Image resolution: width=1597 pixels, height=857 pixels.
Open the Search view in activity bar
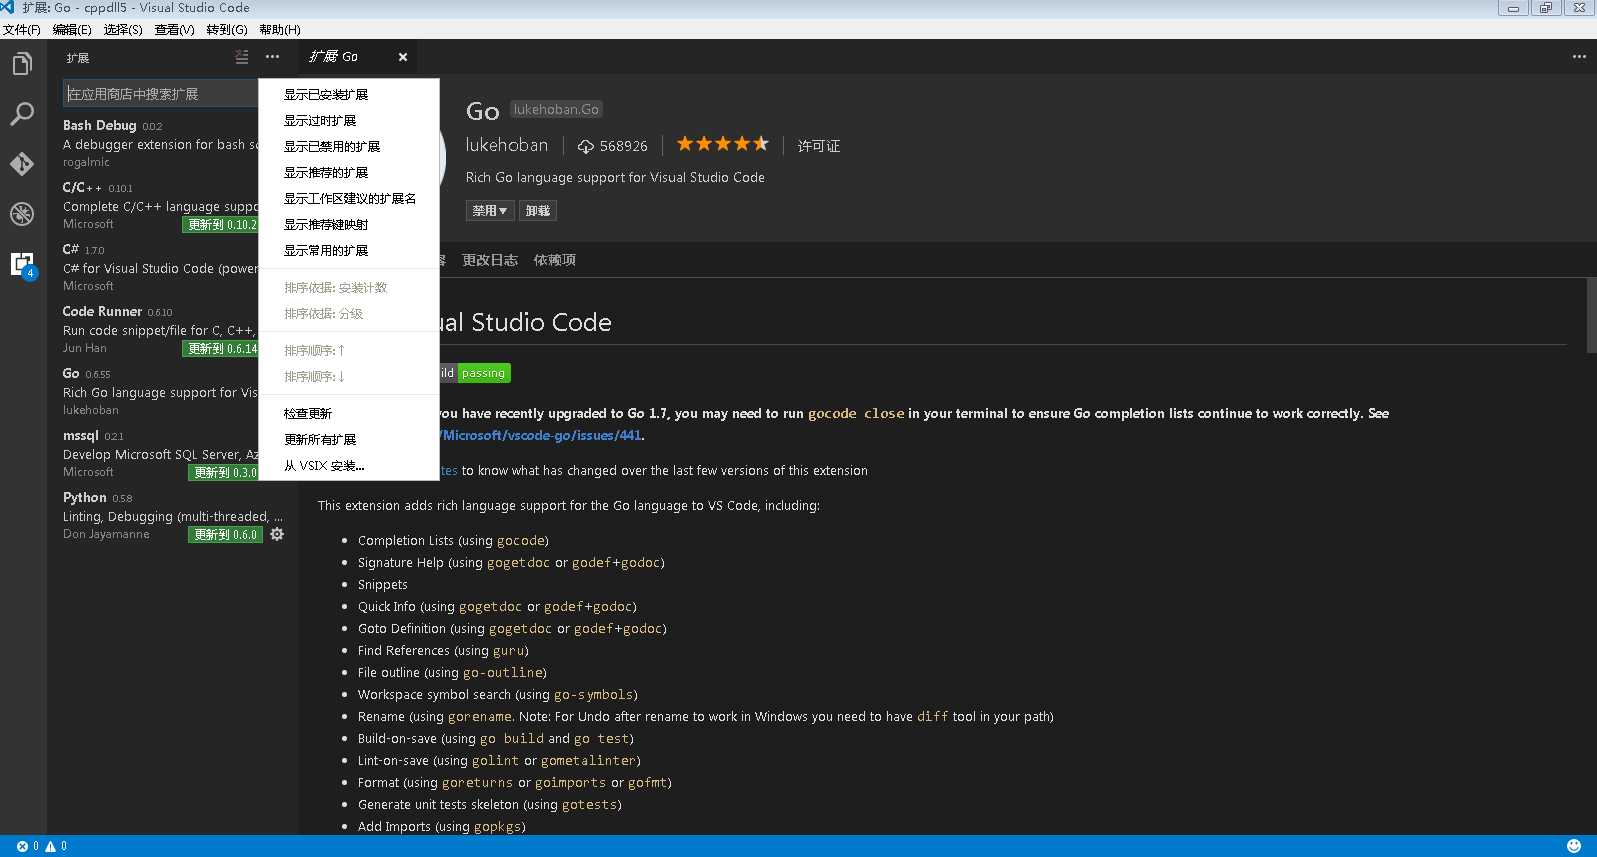point(22,114)
